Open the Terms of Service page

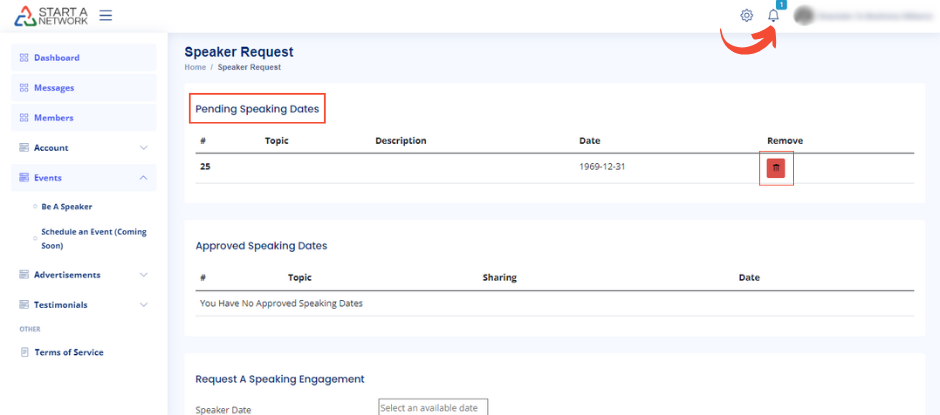[69, 352]
